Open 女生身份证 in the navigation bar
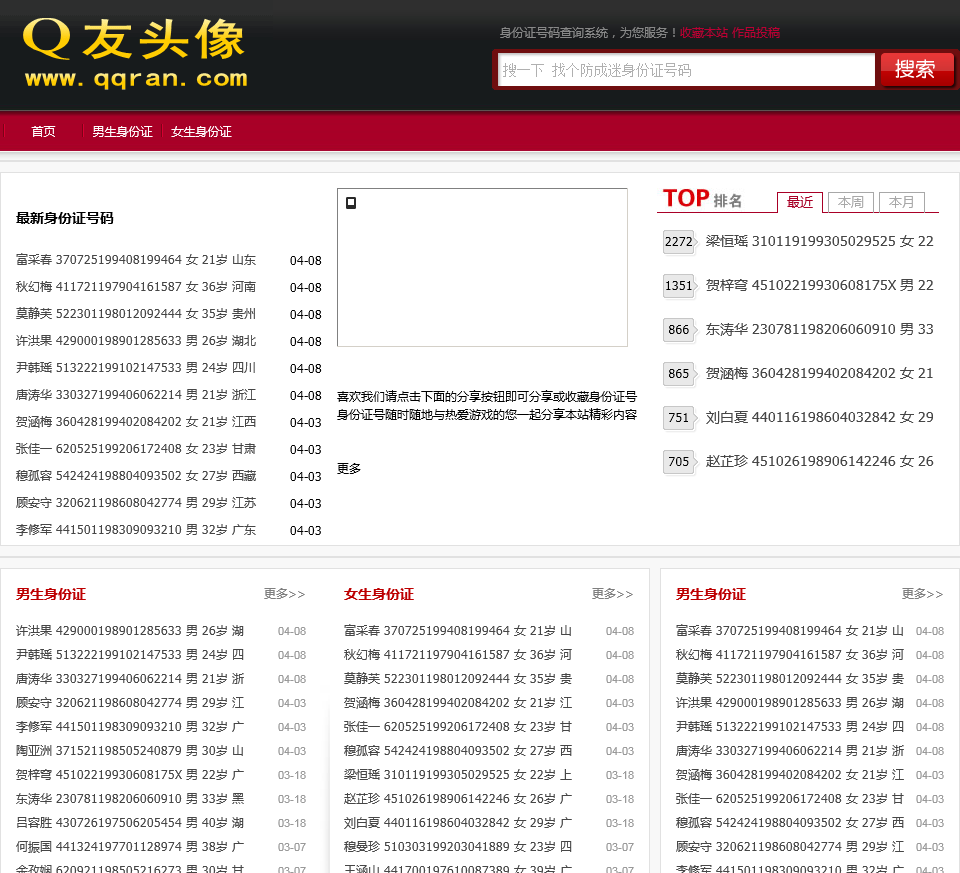The width and height of the screenshot is (960, 873). [201, 131]
